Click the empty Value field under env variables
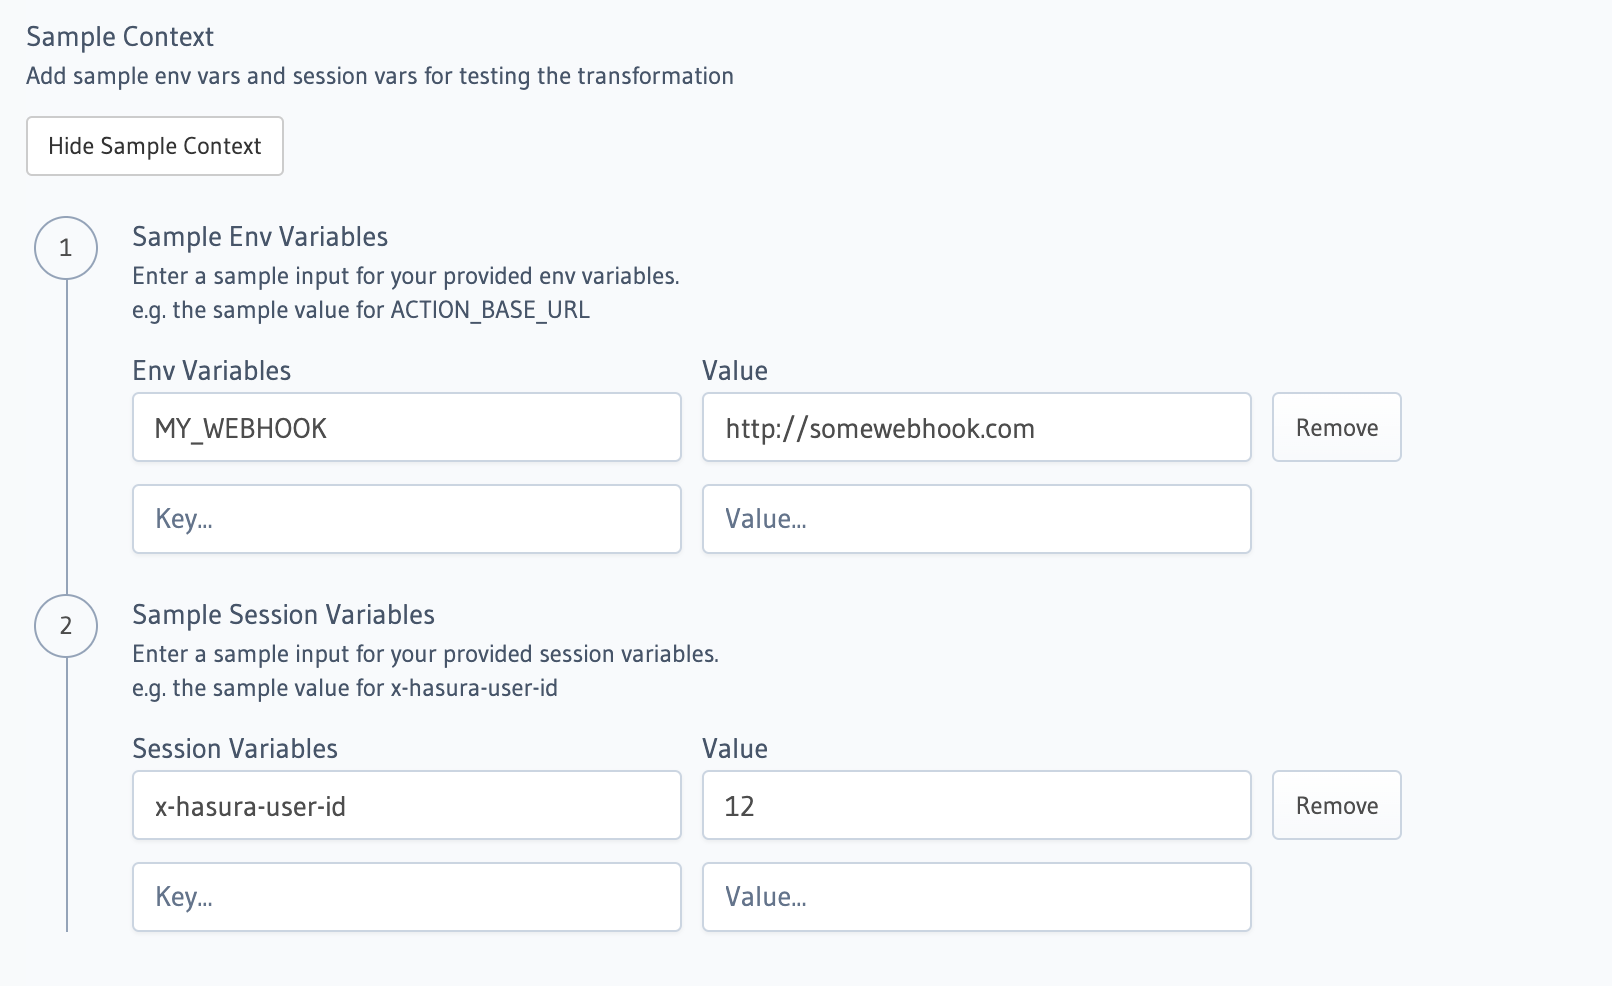 [976, 518]
